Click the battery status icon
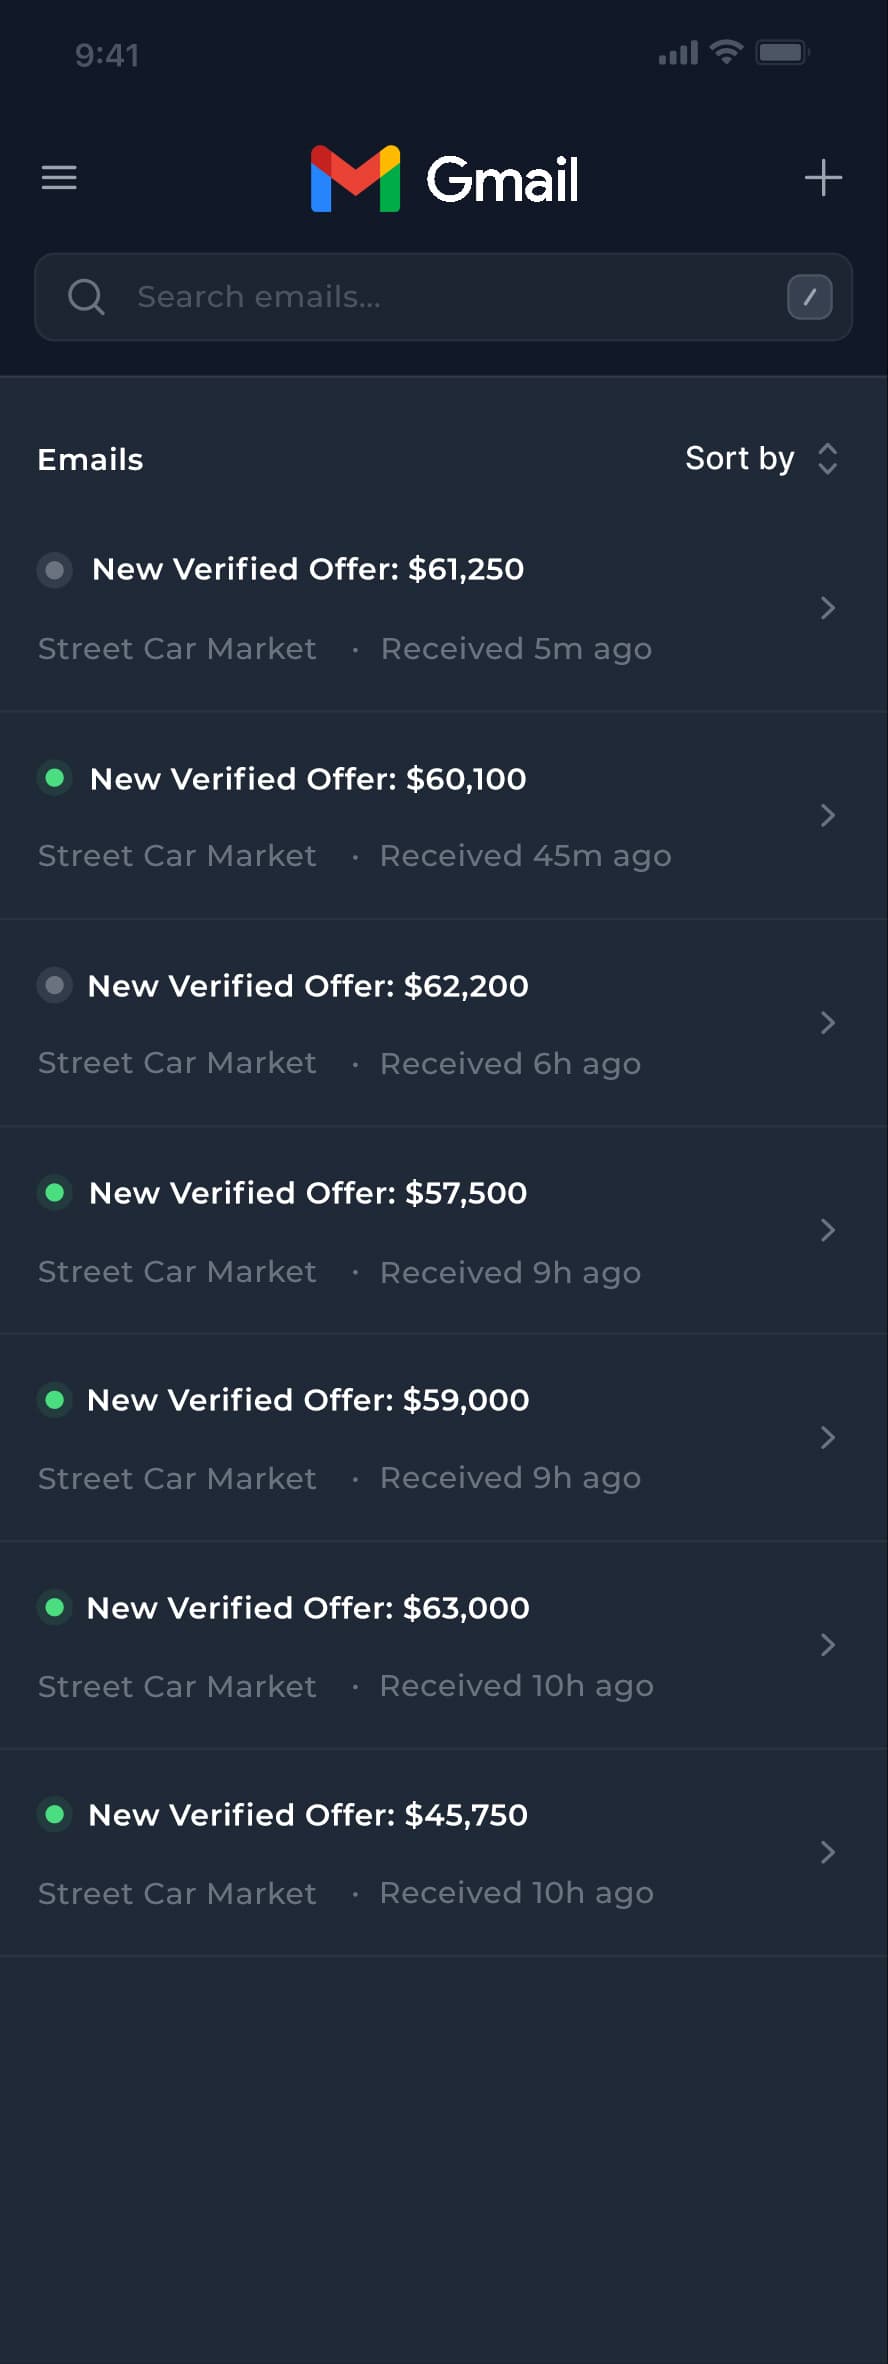Viewport: 888px width, 2364px height. click(x=782, y=53)
